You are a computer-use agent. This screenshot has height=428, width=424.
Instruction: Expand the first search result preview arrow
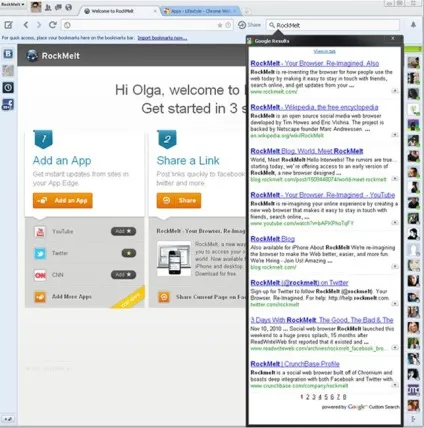(395, 91)
